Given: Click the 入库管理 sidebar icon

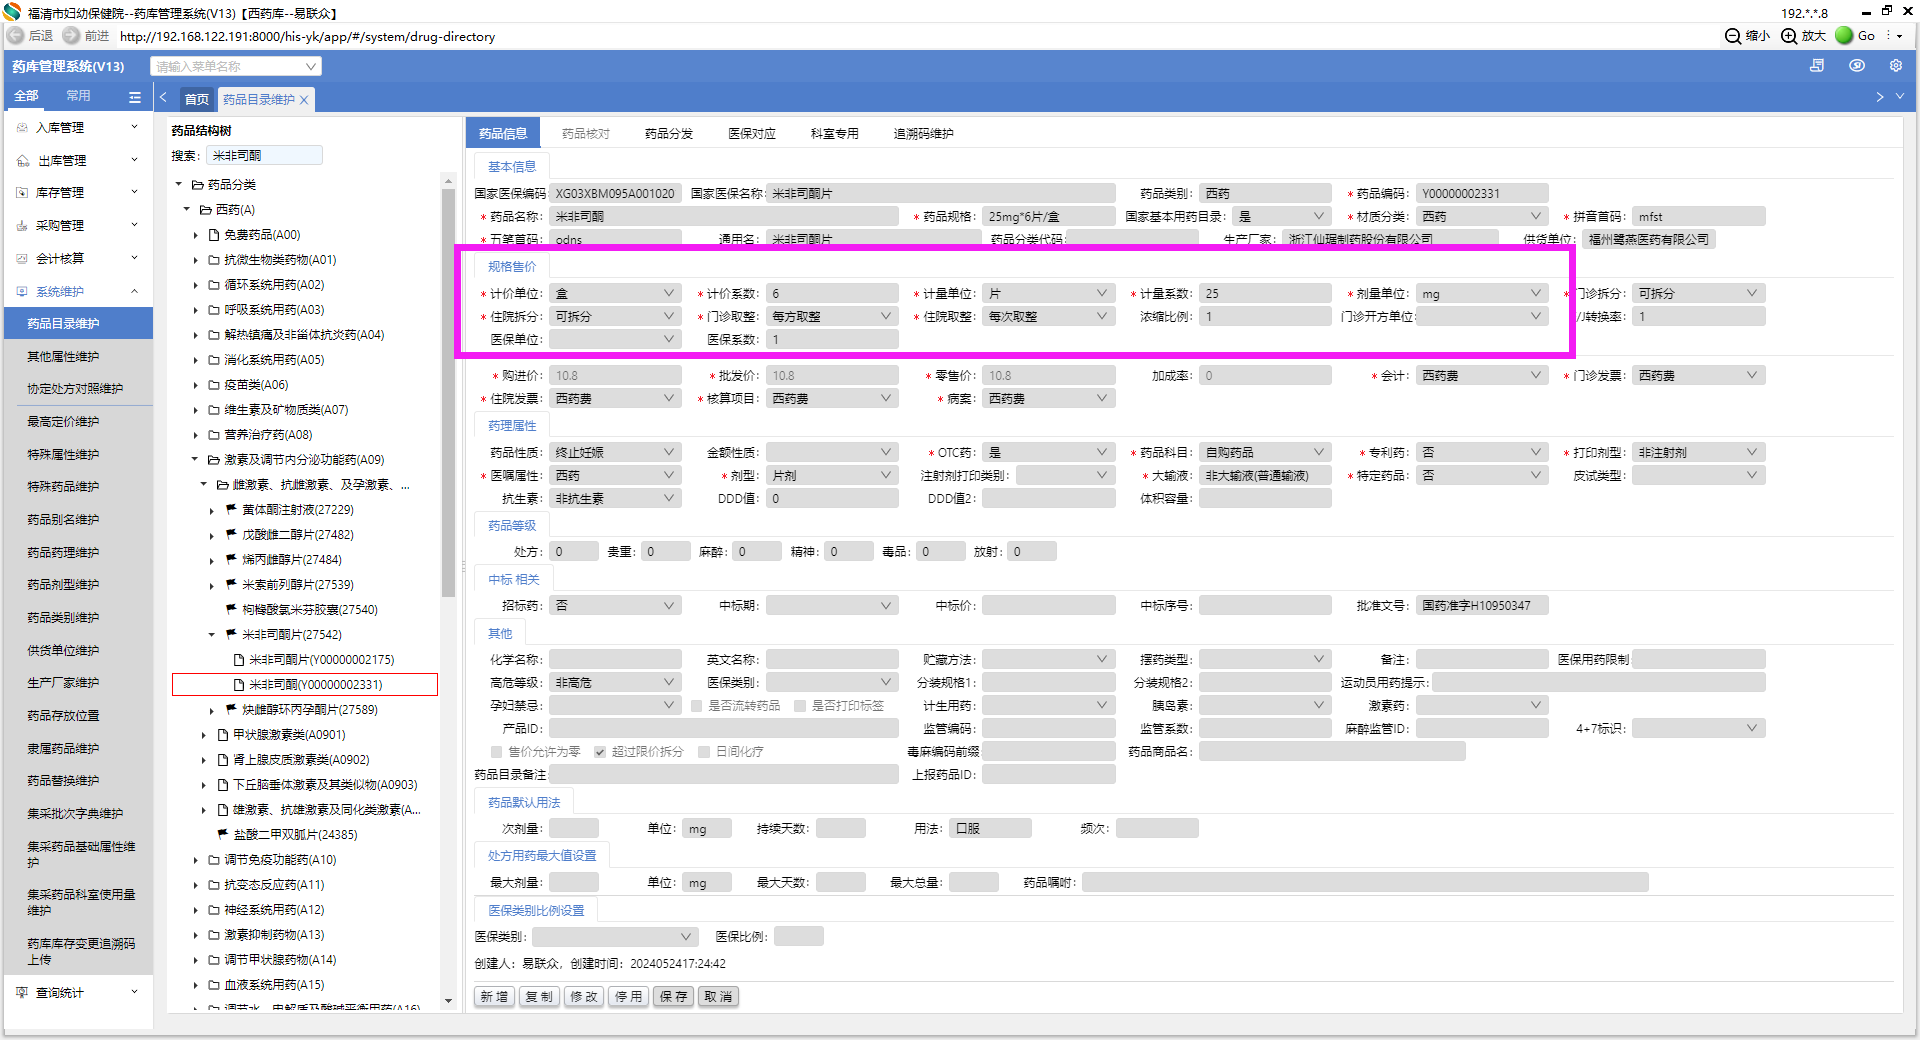Looking at the screenshot, I should click(22, 128).
